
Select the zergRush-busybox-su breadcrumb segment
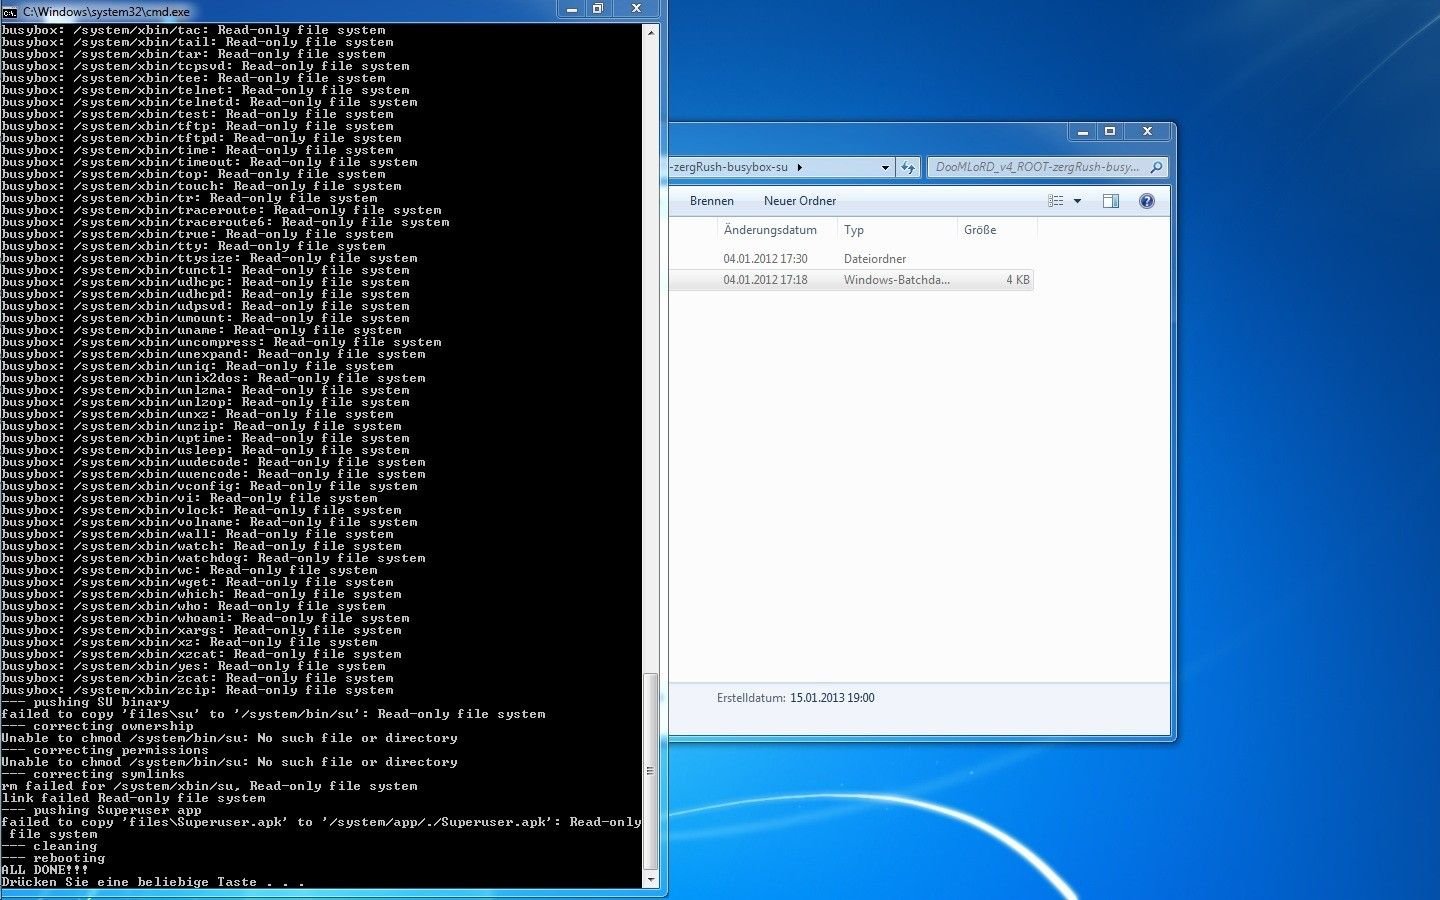coord(730,168)
